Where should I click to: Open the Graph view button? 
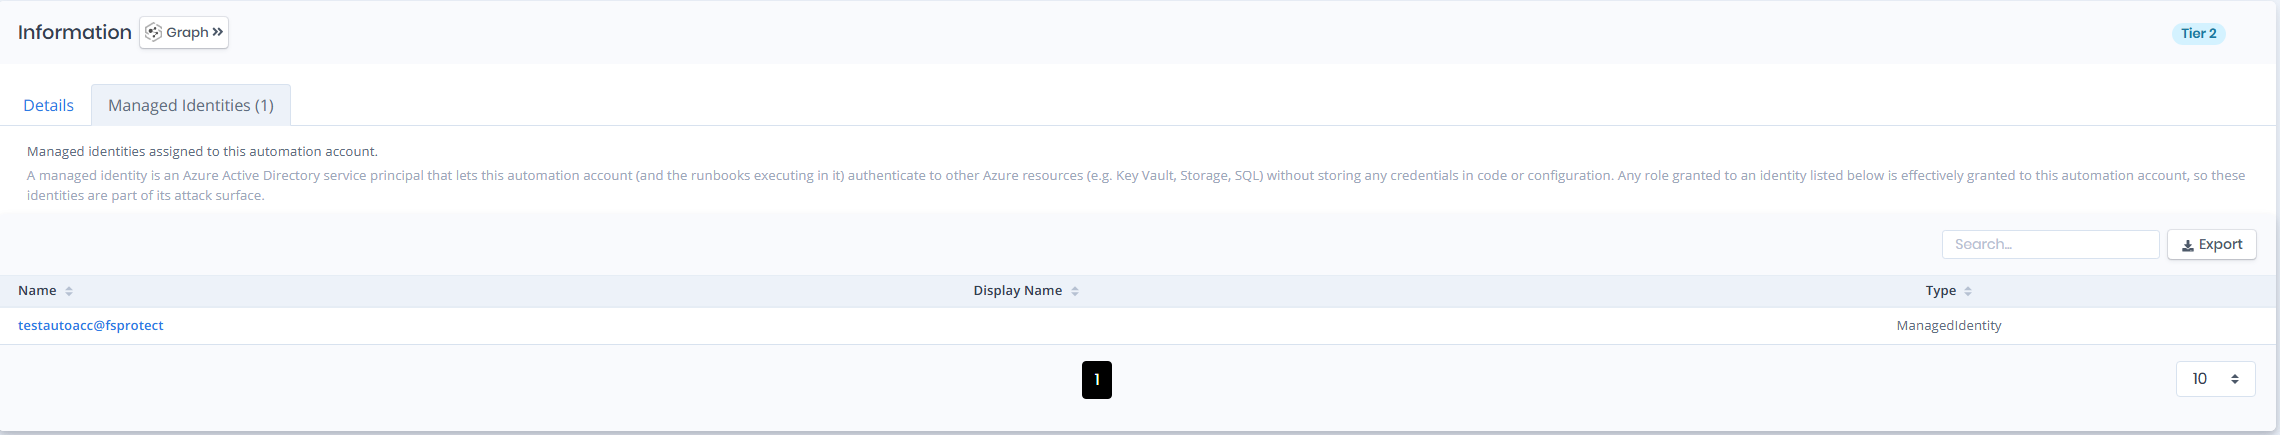(184, 32)
